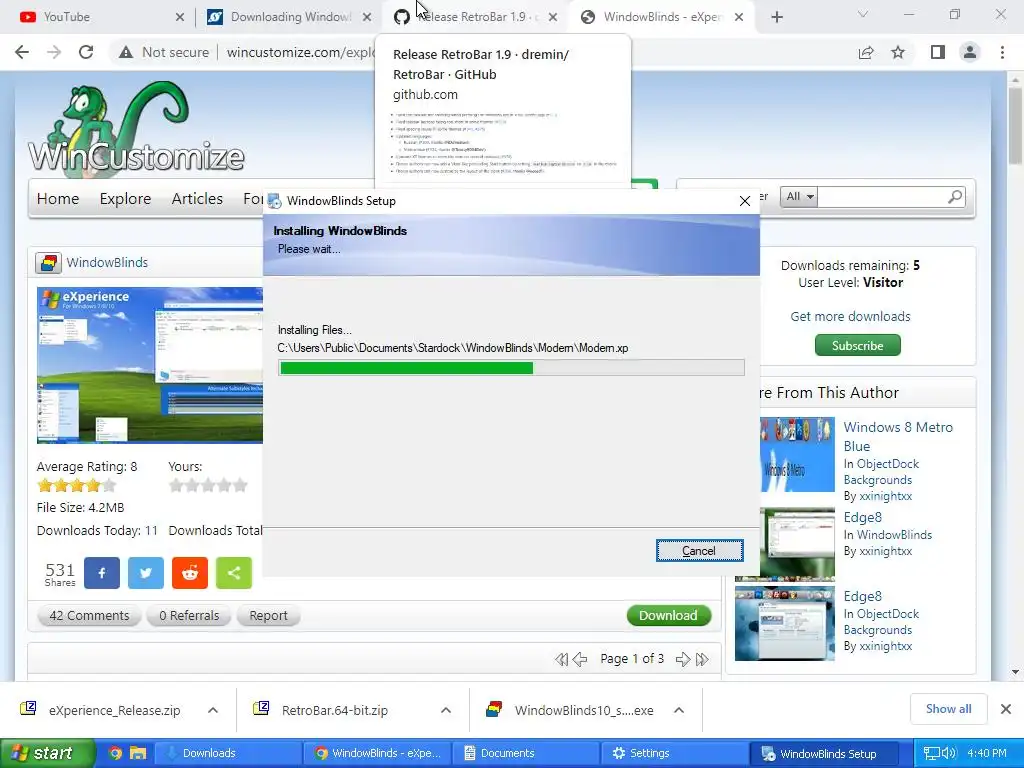Open the Windows start button

(47, 753)
